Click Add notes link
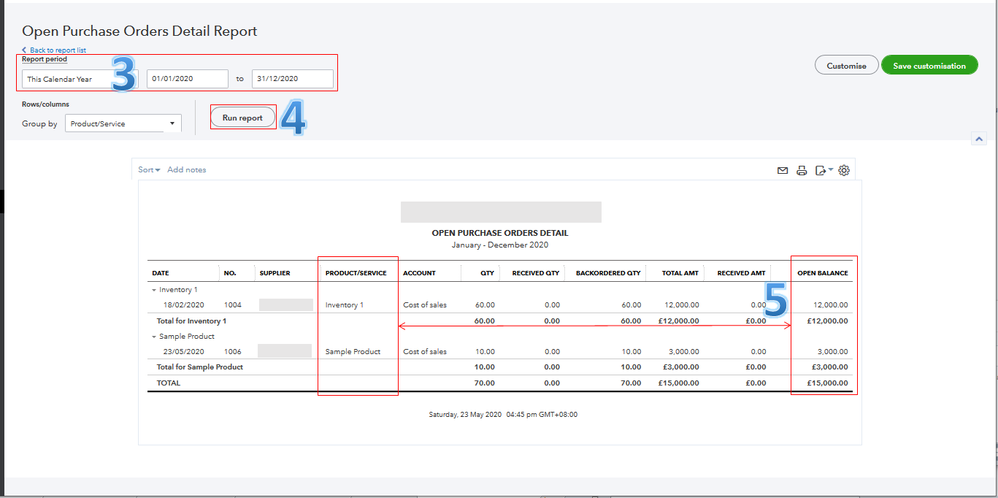The image size is (998, 498). click(x=186, y=170)
